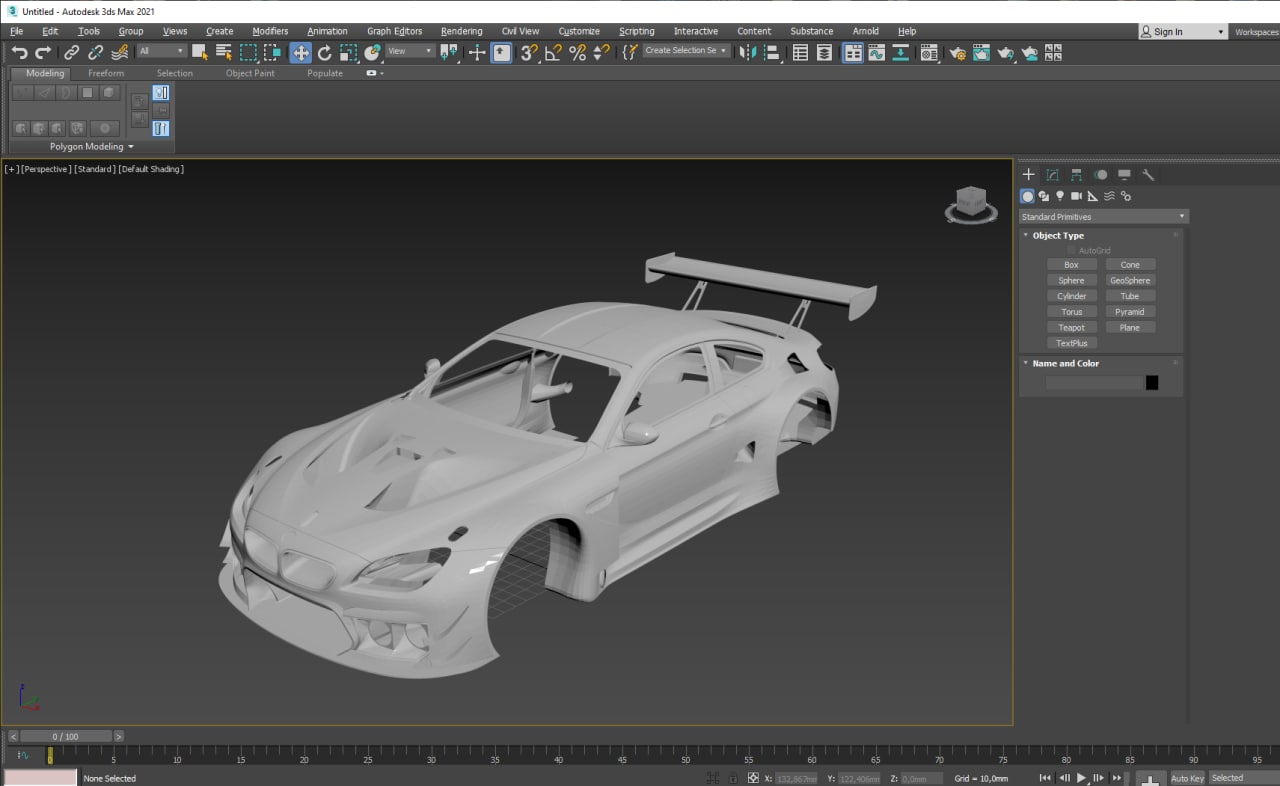
Task: Play the animation
Action: click(x=1081, y=778)
